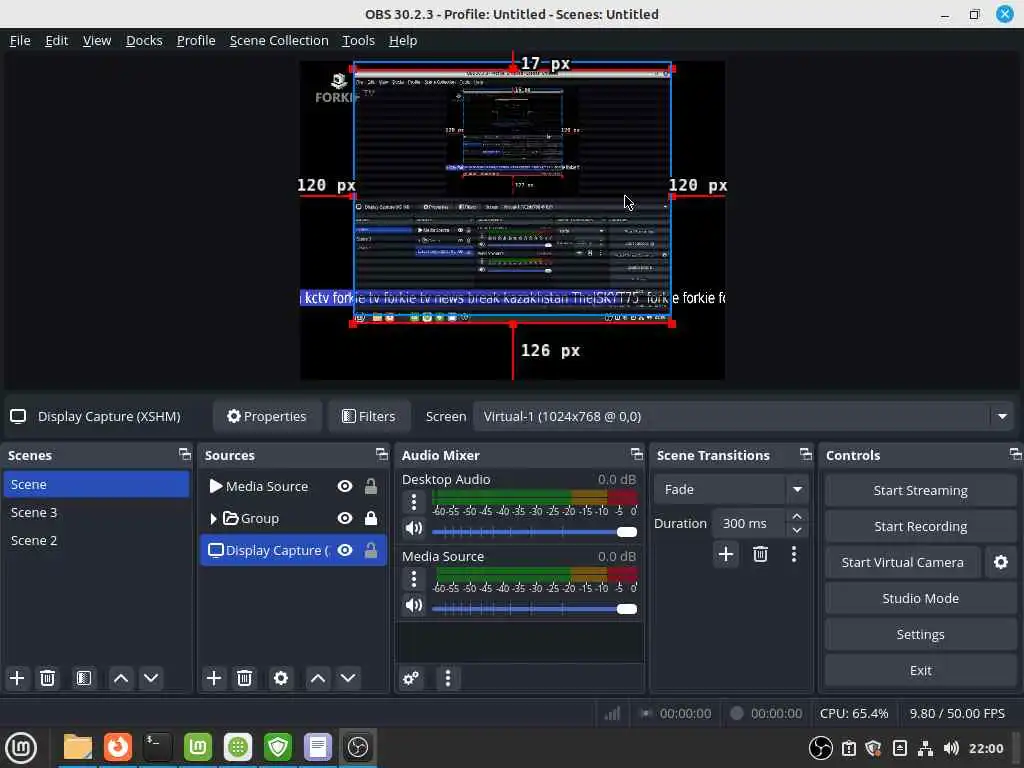The height and width of the screenshot is (768, 1024).
Task: Float the Controls dock icon
Action: click(1015, 454)
